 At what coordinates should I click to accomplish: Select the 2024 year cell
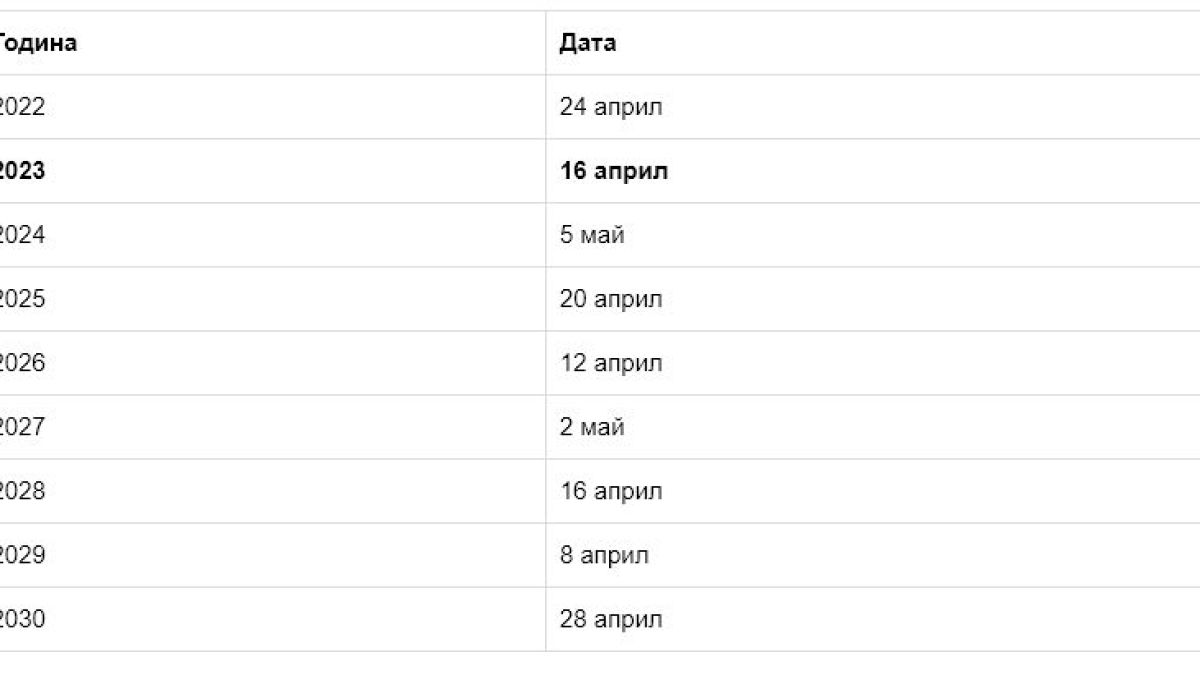(x=22, y=235)
